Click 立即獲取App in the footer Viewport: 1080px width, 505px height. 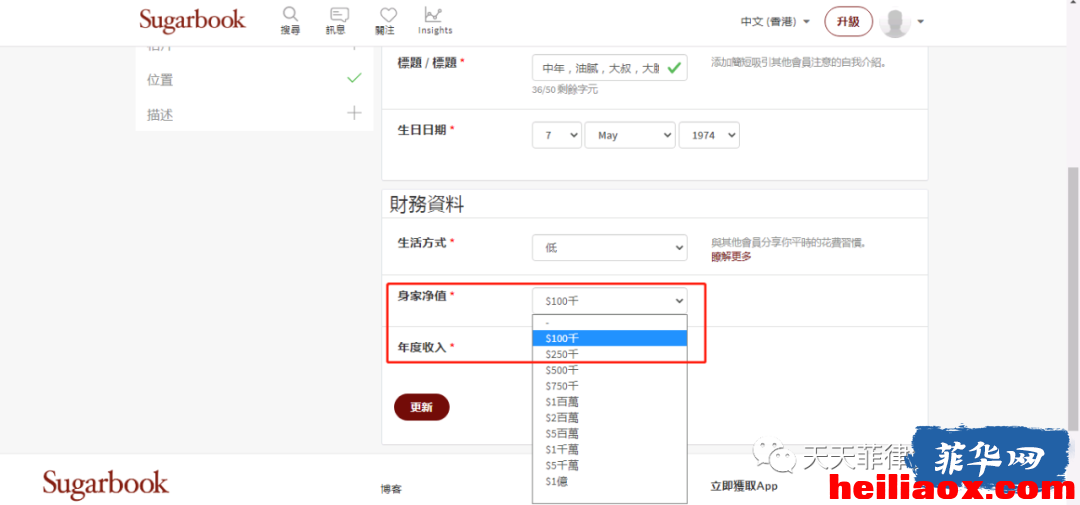point(744,486)
